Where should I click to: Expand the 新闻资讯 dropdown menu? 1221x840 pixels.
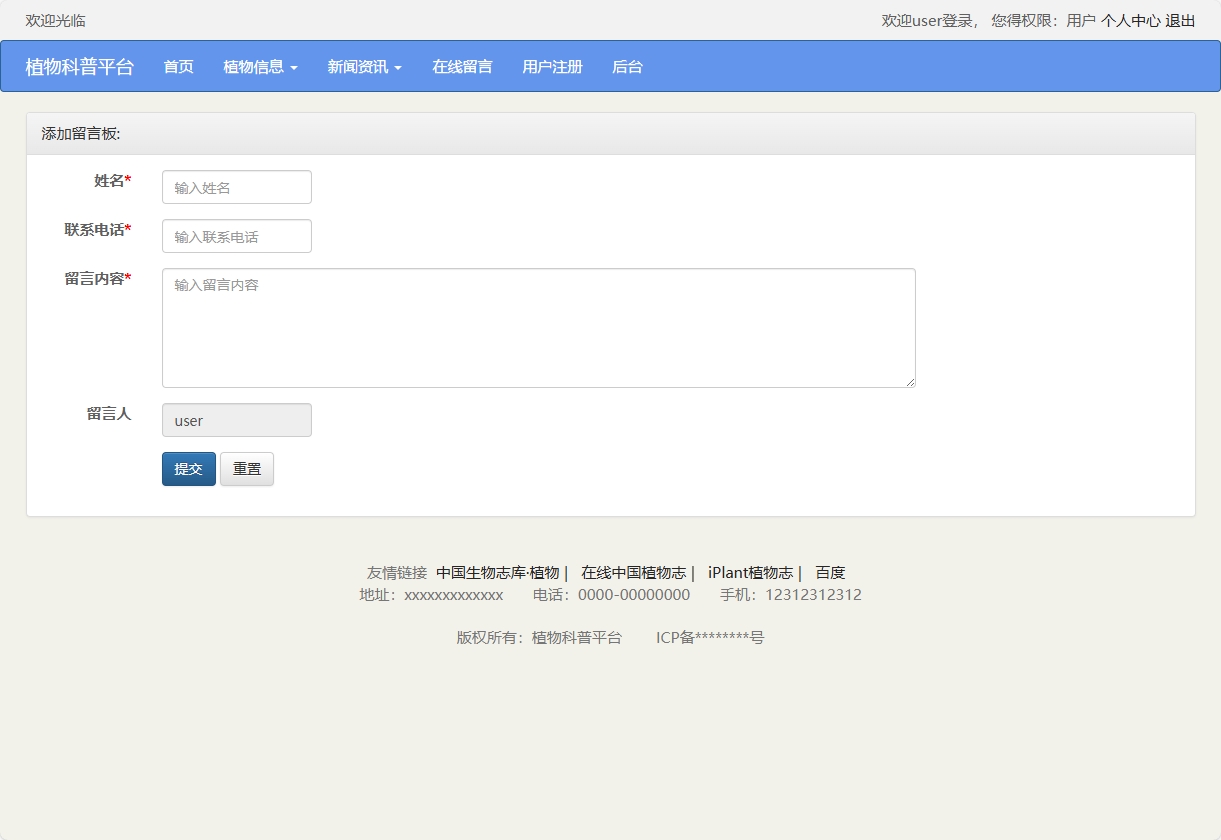point(364,67)
